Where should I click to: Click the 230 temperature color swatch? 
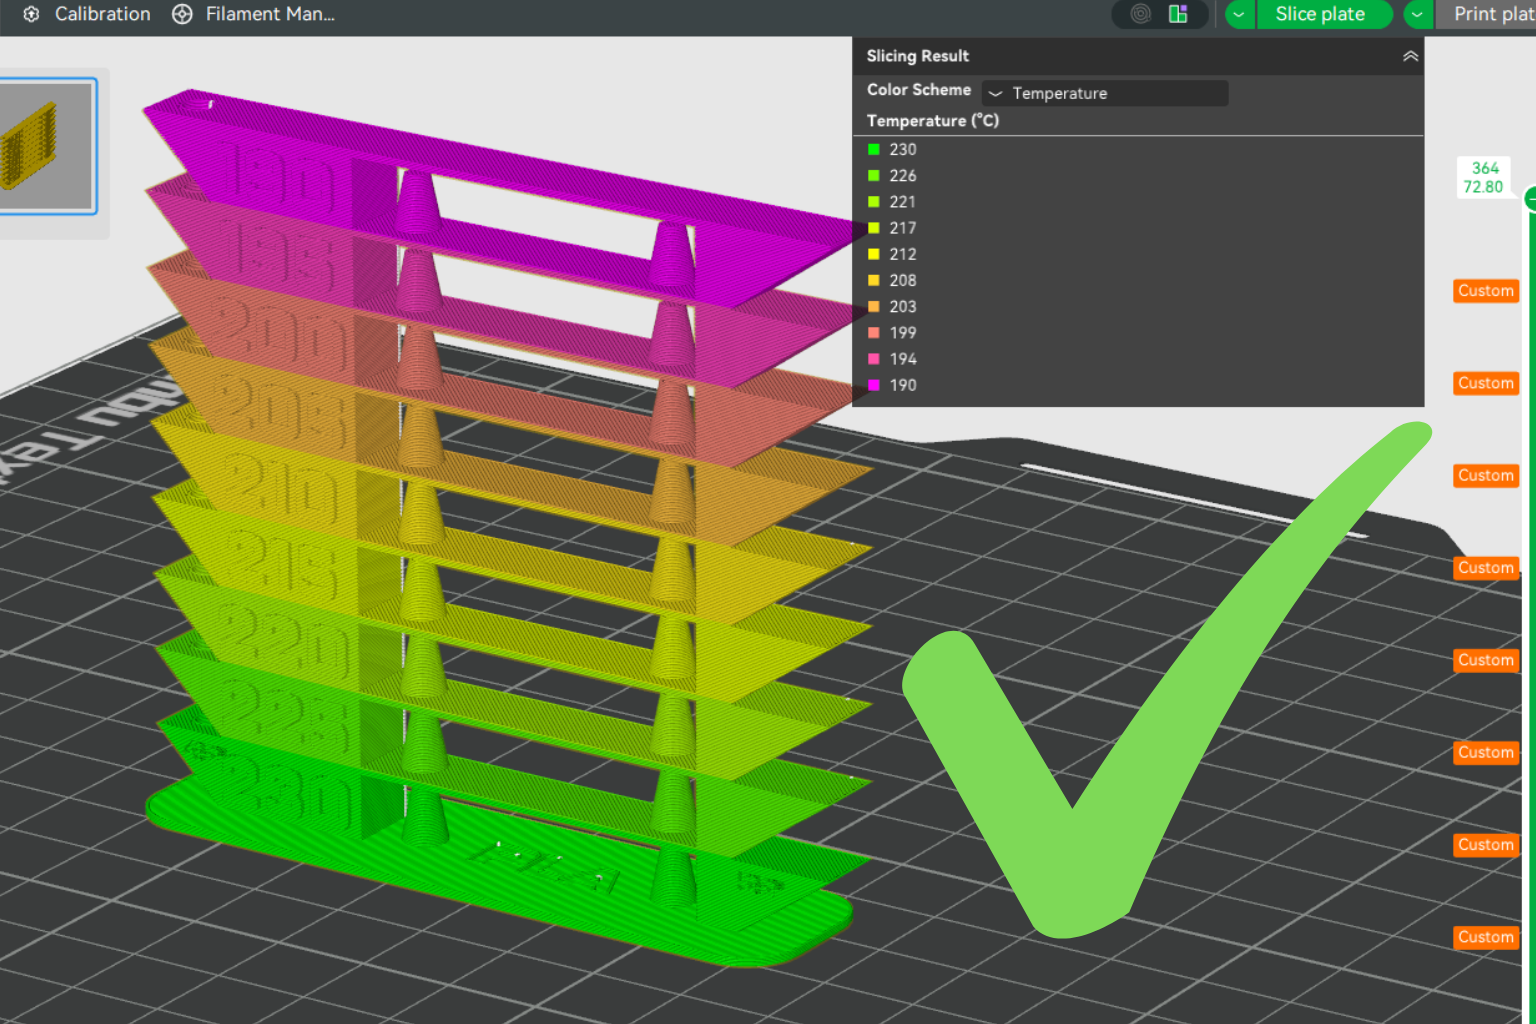point(874,149)
